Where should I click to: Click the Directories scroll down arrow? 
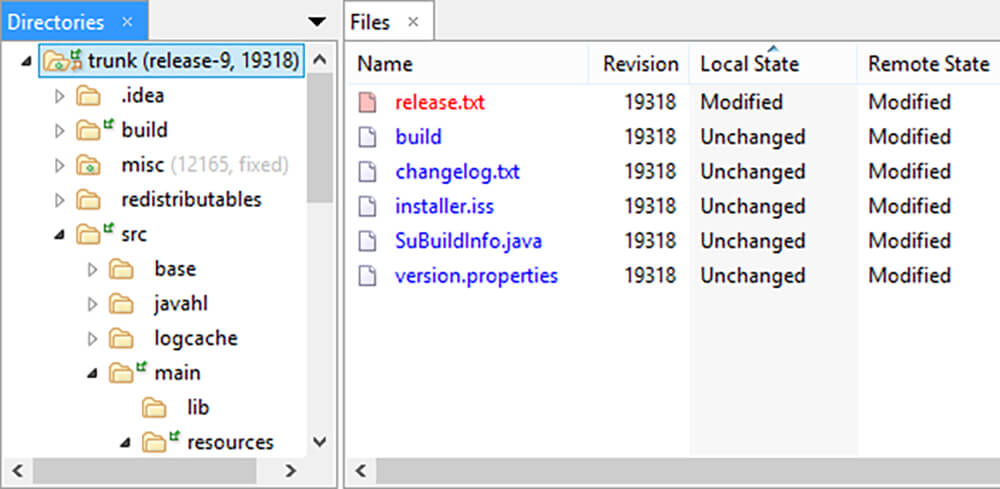click(320, 442)
